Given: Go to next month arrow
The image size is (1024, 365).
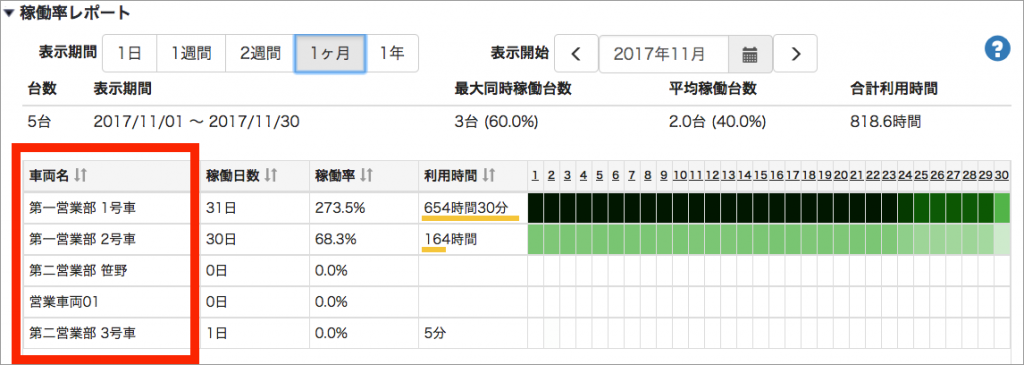Looking at the screenshot, I should click(795, 54).
